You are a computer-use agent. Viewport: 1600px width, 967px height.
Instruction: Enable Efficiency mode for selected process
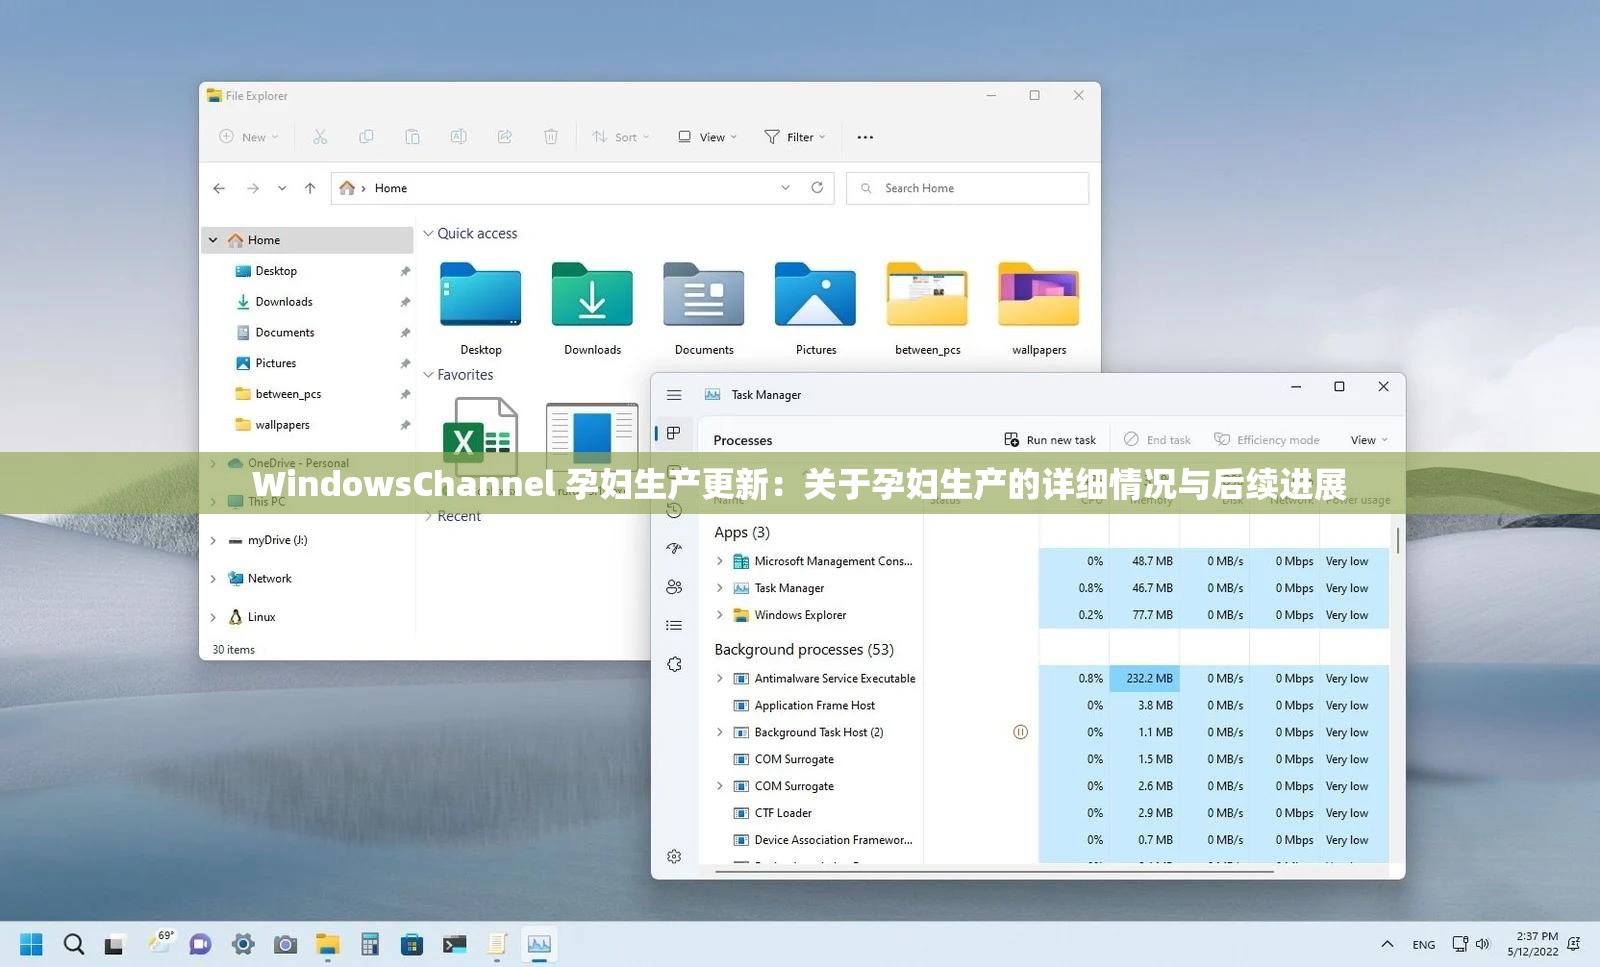pos(1267,439)
